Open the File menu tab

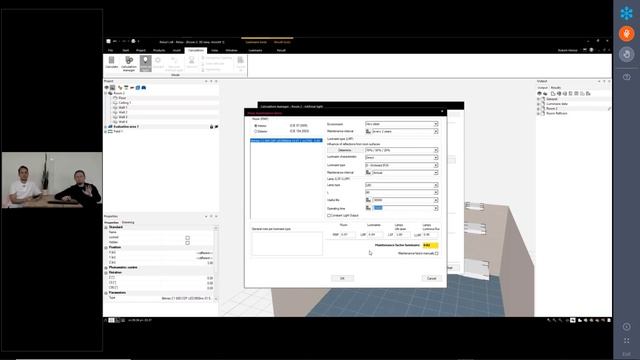tap(110, 50)
